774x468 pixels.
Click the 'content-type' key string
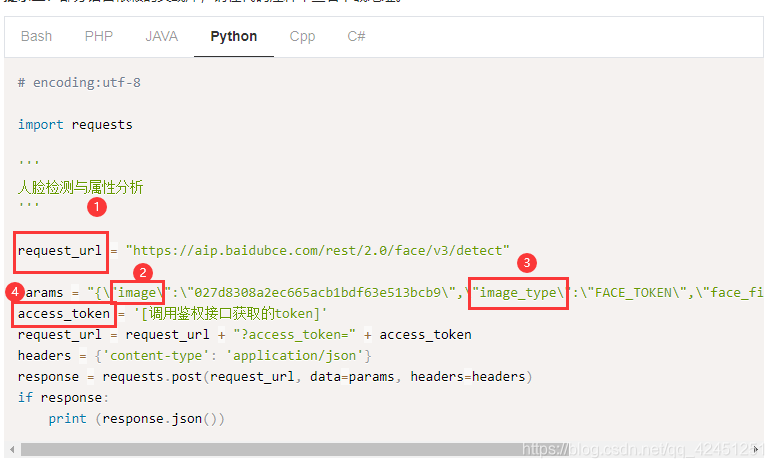click(156, 355)
